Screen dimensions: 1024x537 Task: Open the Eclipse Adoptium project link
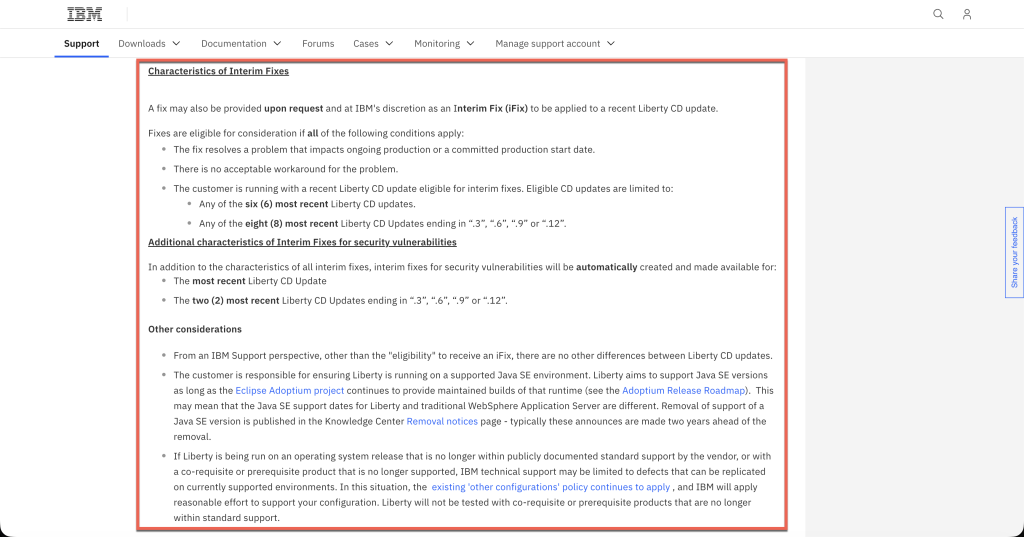[289, 390]
